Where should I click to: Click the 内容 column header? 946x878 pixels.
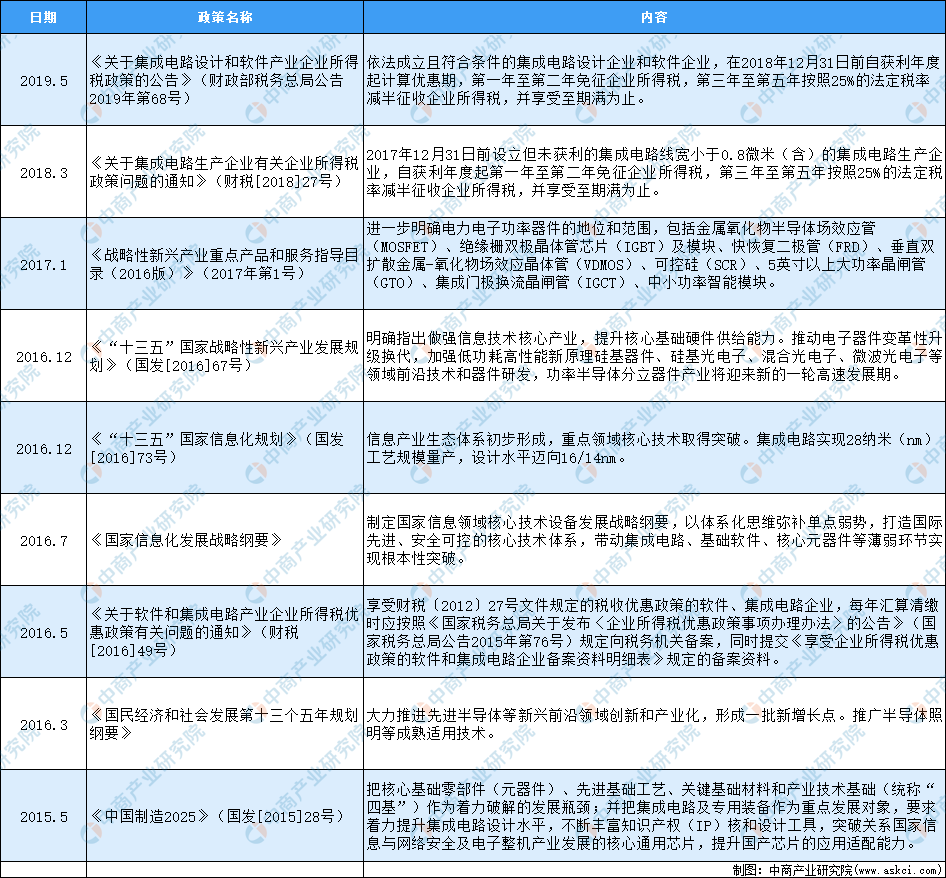coord(655,17)
